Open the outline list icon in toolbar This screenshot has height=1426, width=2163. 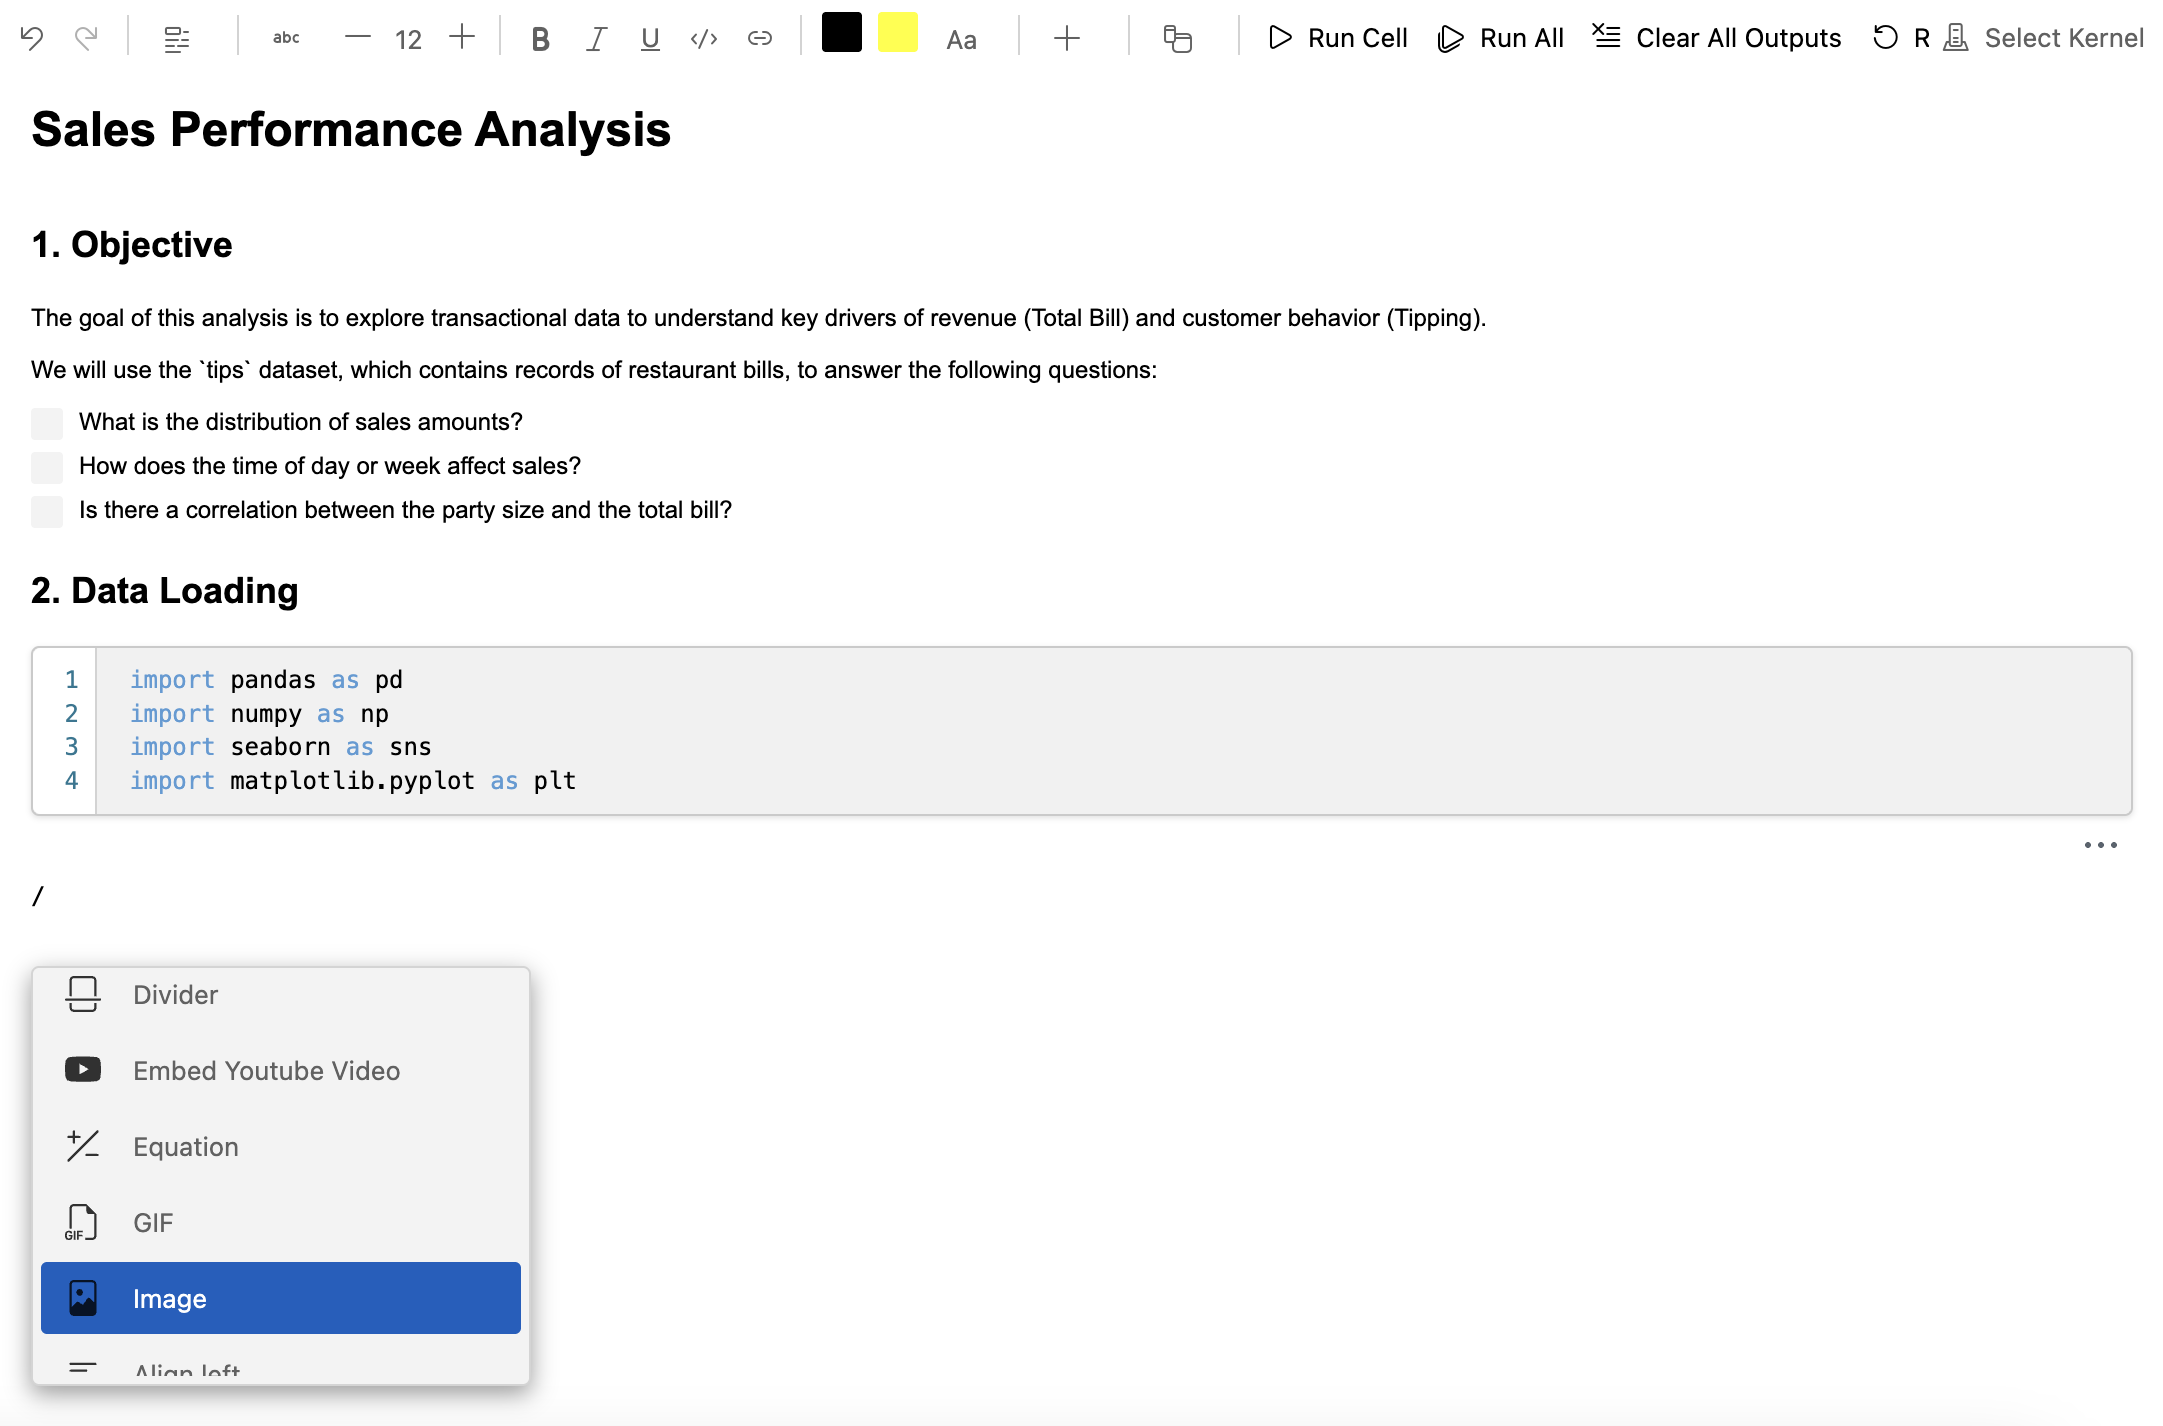[x=177, y=38]
